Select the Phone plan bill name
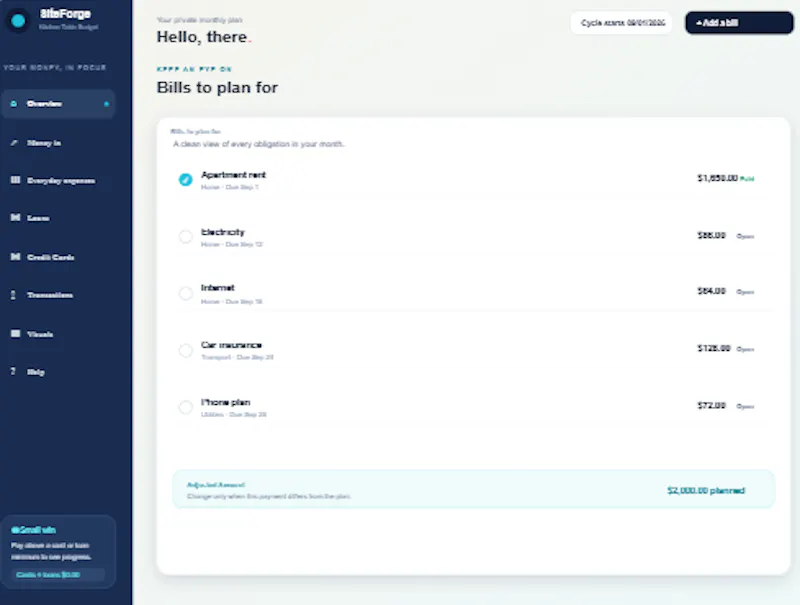 coord(226,402)
